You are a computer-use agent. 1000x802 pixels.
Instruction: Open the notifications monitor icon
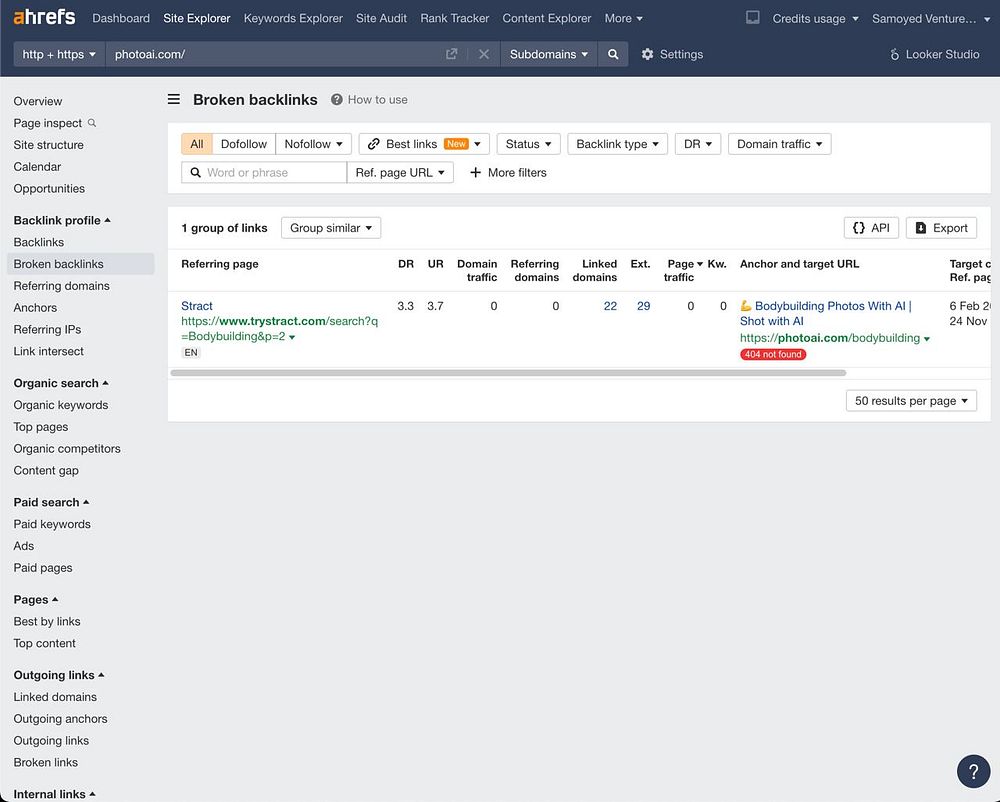pos(753,18)
